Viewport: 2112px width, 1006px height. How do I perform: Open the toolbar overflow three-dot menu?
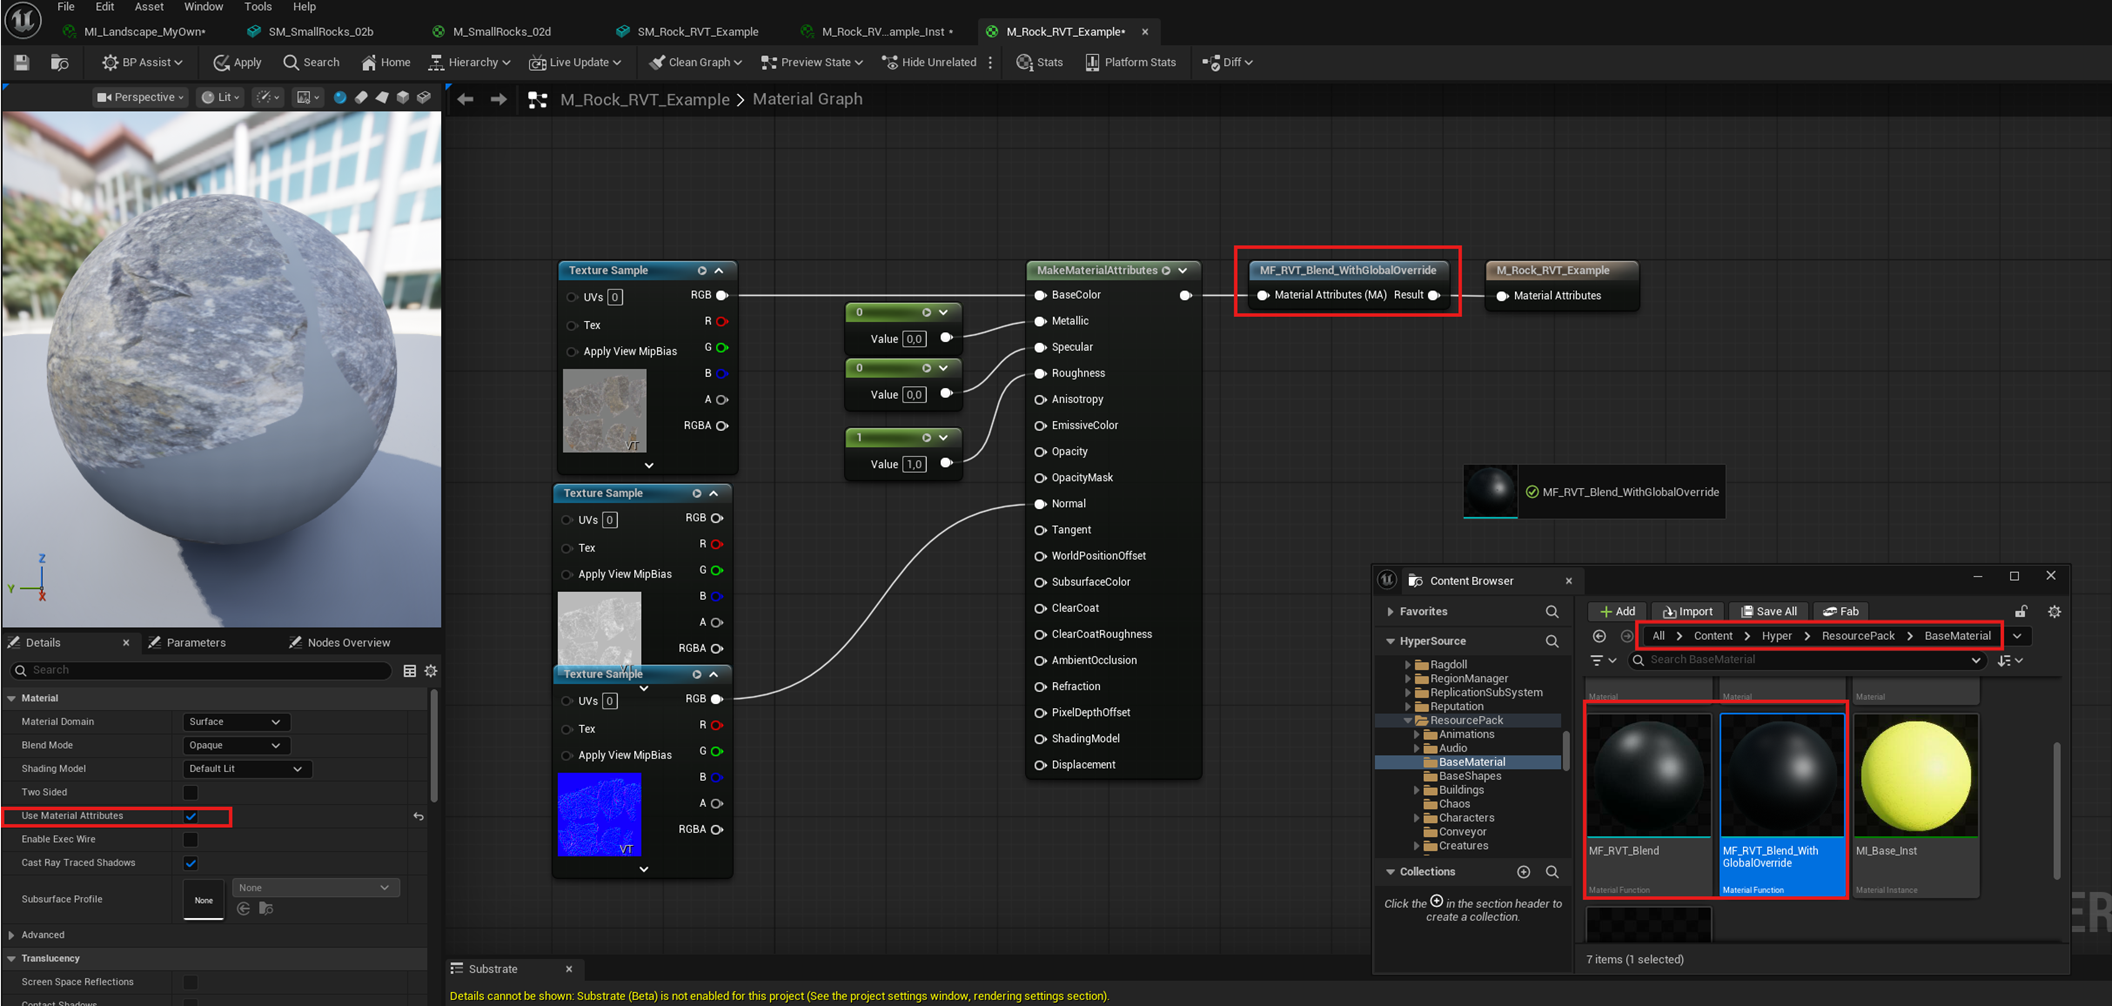[x=991, y=62]
